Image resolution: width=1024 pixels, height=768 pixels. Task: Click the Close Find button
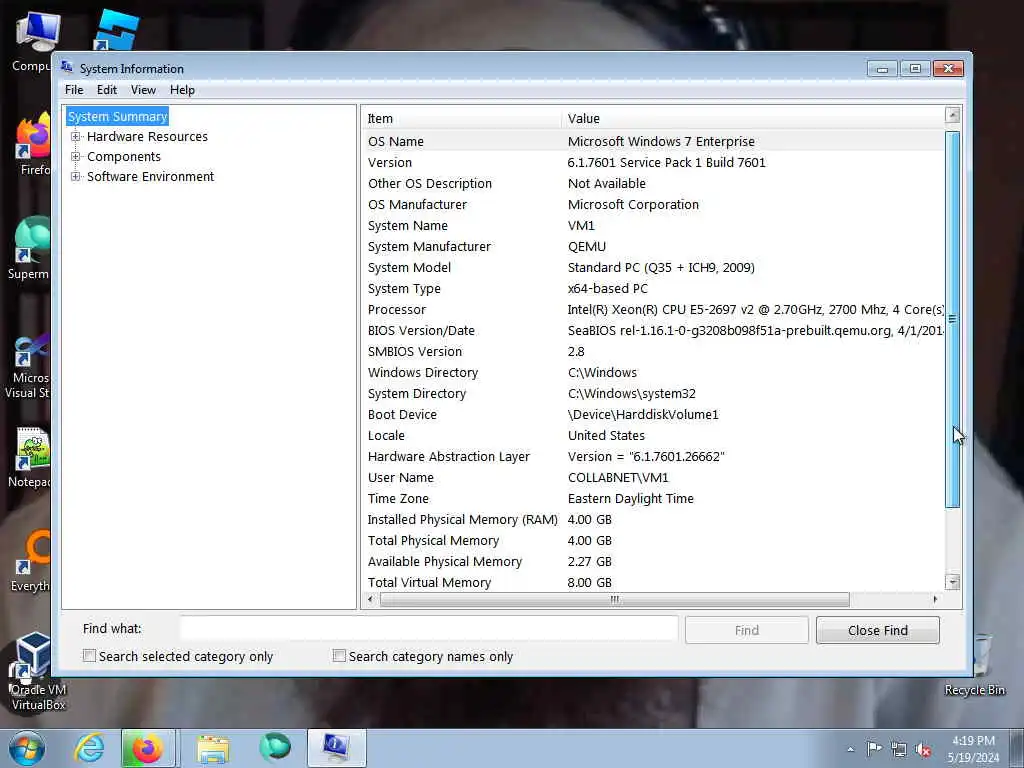878,630
